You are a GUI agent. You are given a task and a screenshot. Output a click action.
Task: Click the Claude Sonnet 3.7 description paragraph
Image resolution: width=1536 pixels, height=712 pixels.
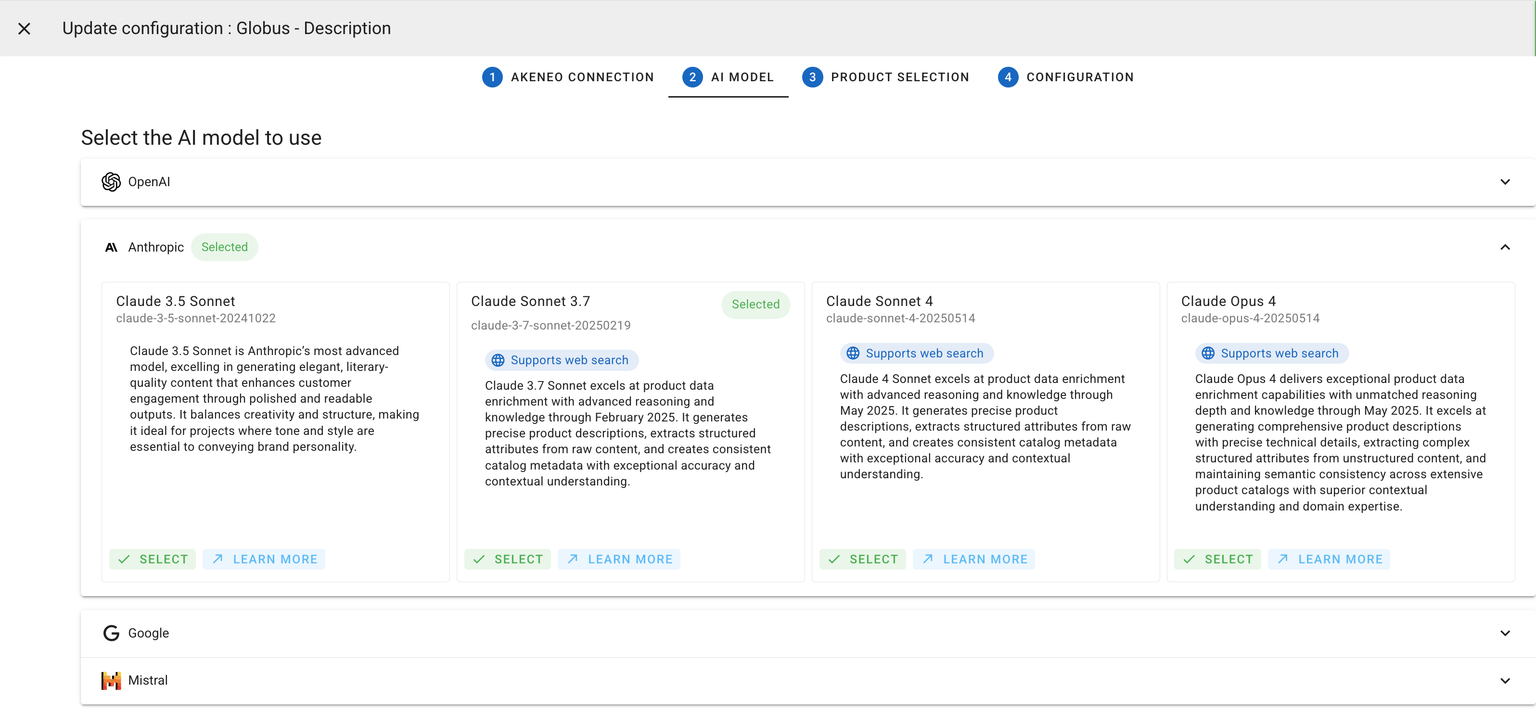tap(628, 433)
